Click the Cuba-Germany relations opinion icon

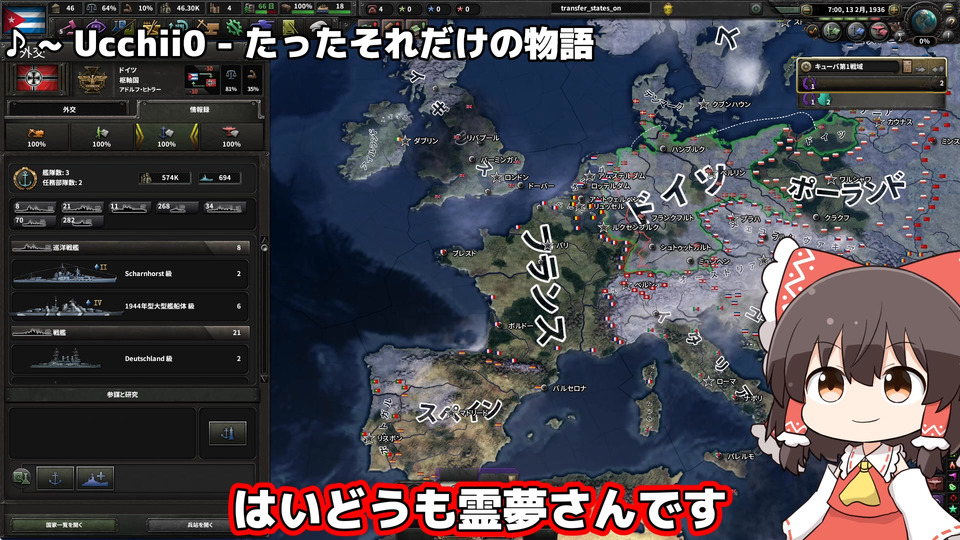(x=201, y=80)
